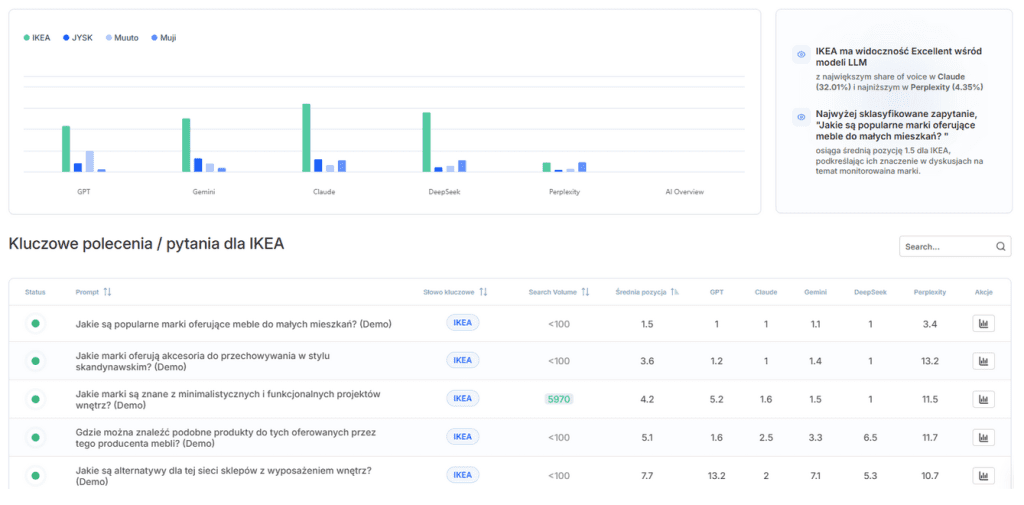Toggle IKEA series in chart legend

tap(37, 38)
